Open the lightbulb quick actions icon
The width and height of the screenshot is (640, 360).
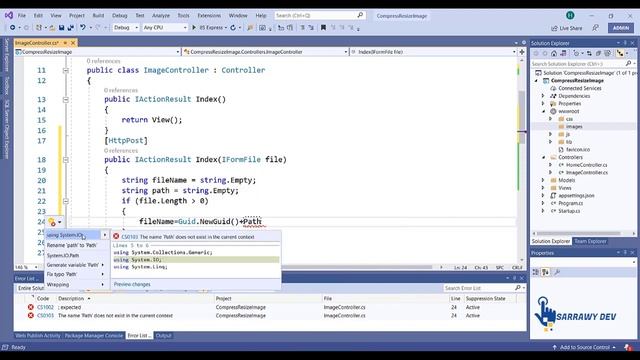click(x=52, y=222)
